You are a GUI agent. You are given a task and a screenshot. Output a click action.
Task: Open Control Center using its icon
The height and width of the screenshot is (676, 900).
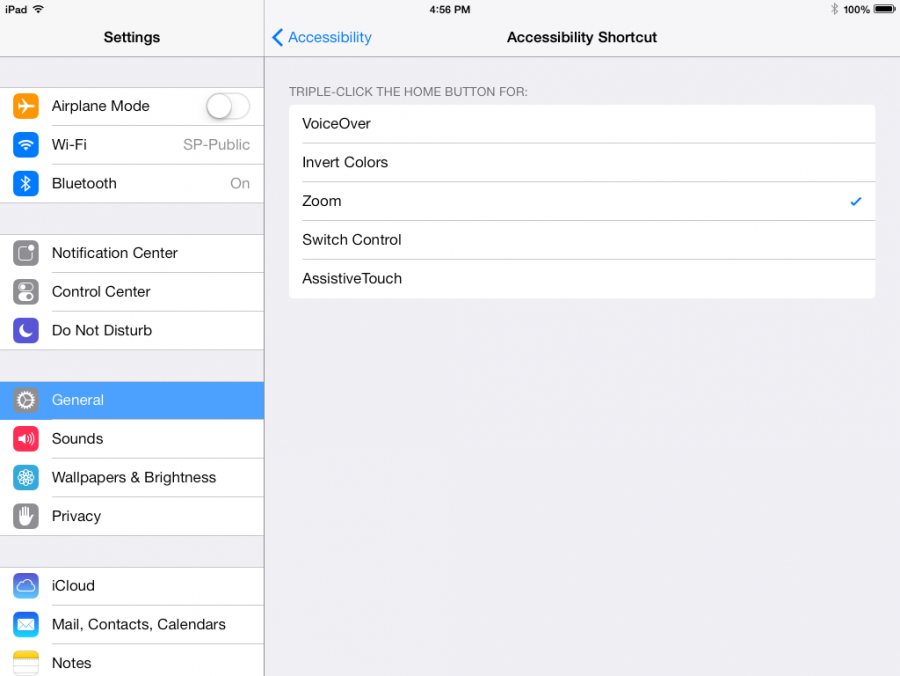(x=25, y=292)
